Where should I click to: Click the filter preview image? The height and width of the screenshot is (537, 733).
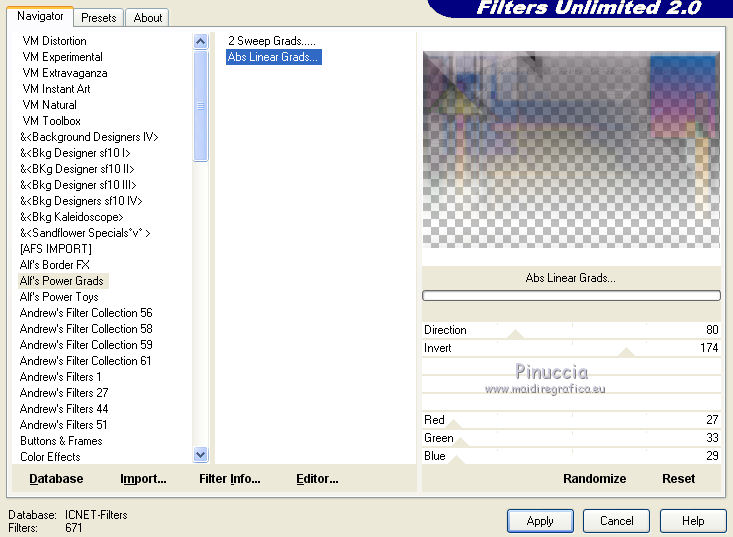tap(571, 149)
